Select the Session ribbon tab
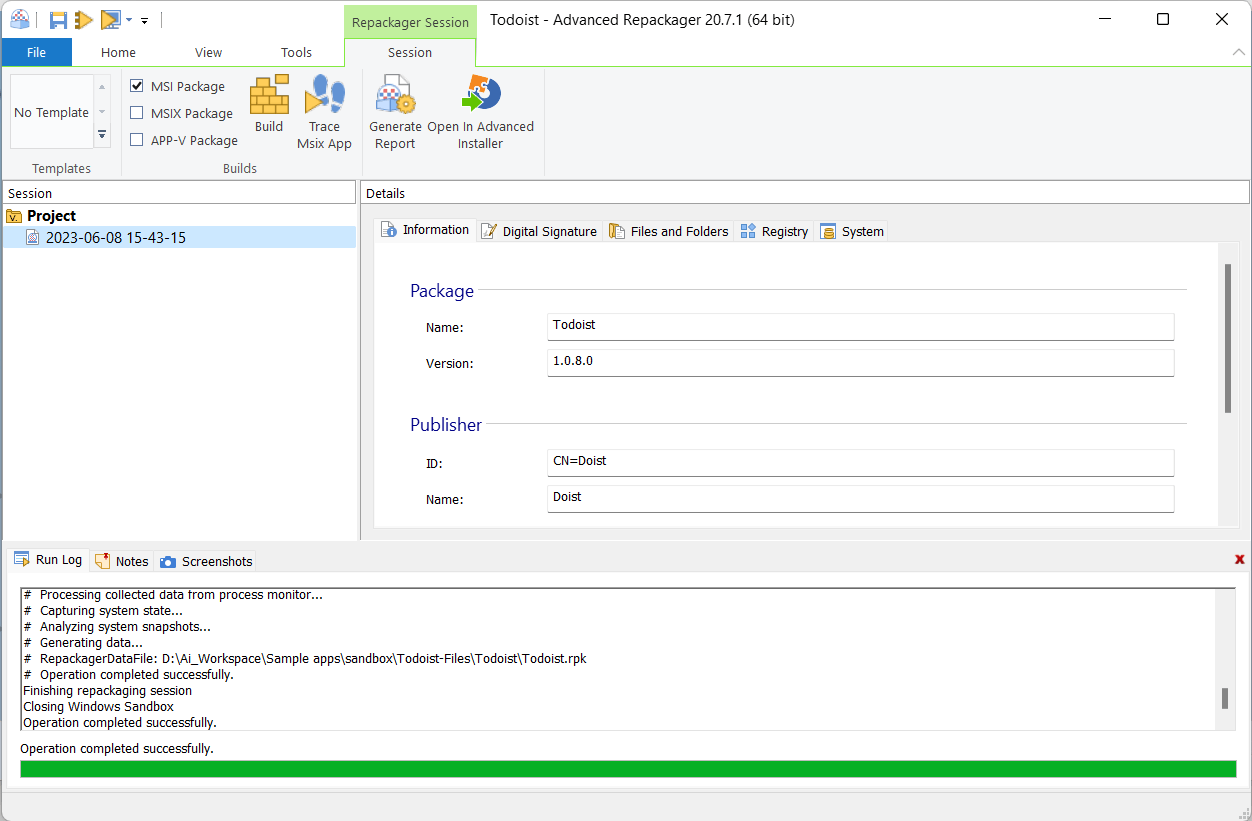The image size is (1252, 821). (x=410, y=52)
